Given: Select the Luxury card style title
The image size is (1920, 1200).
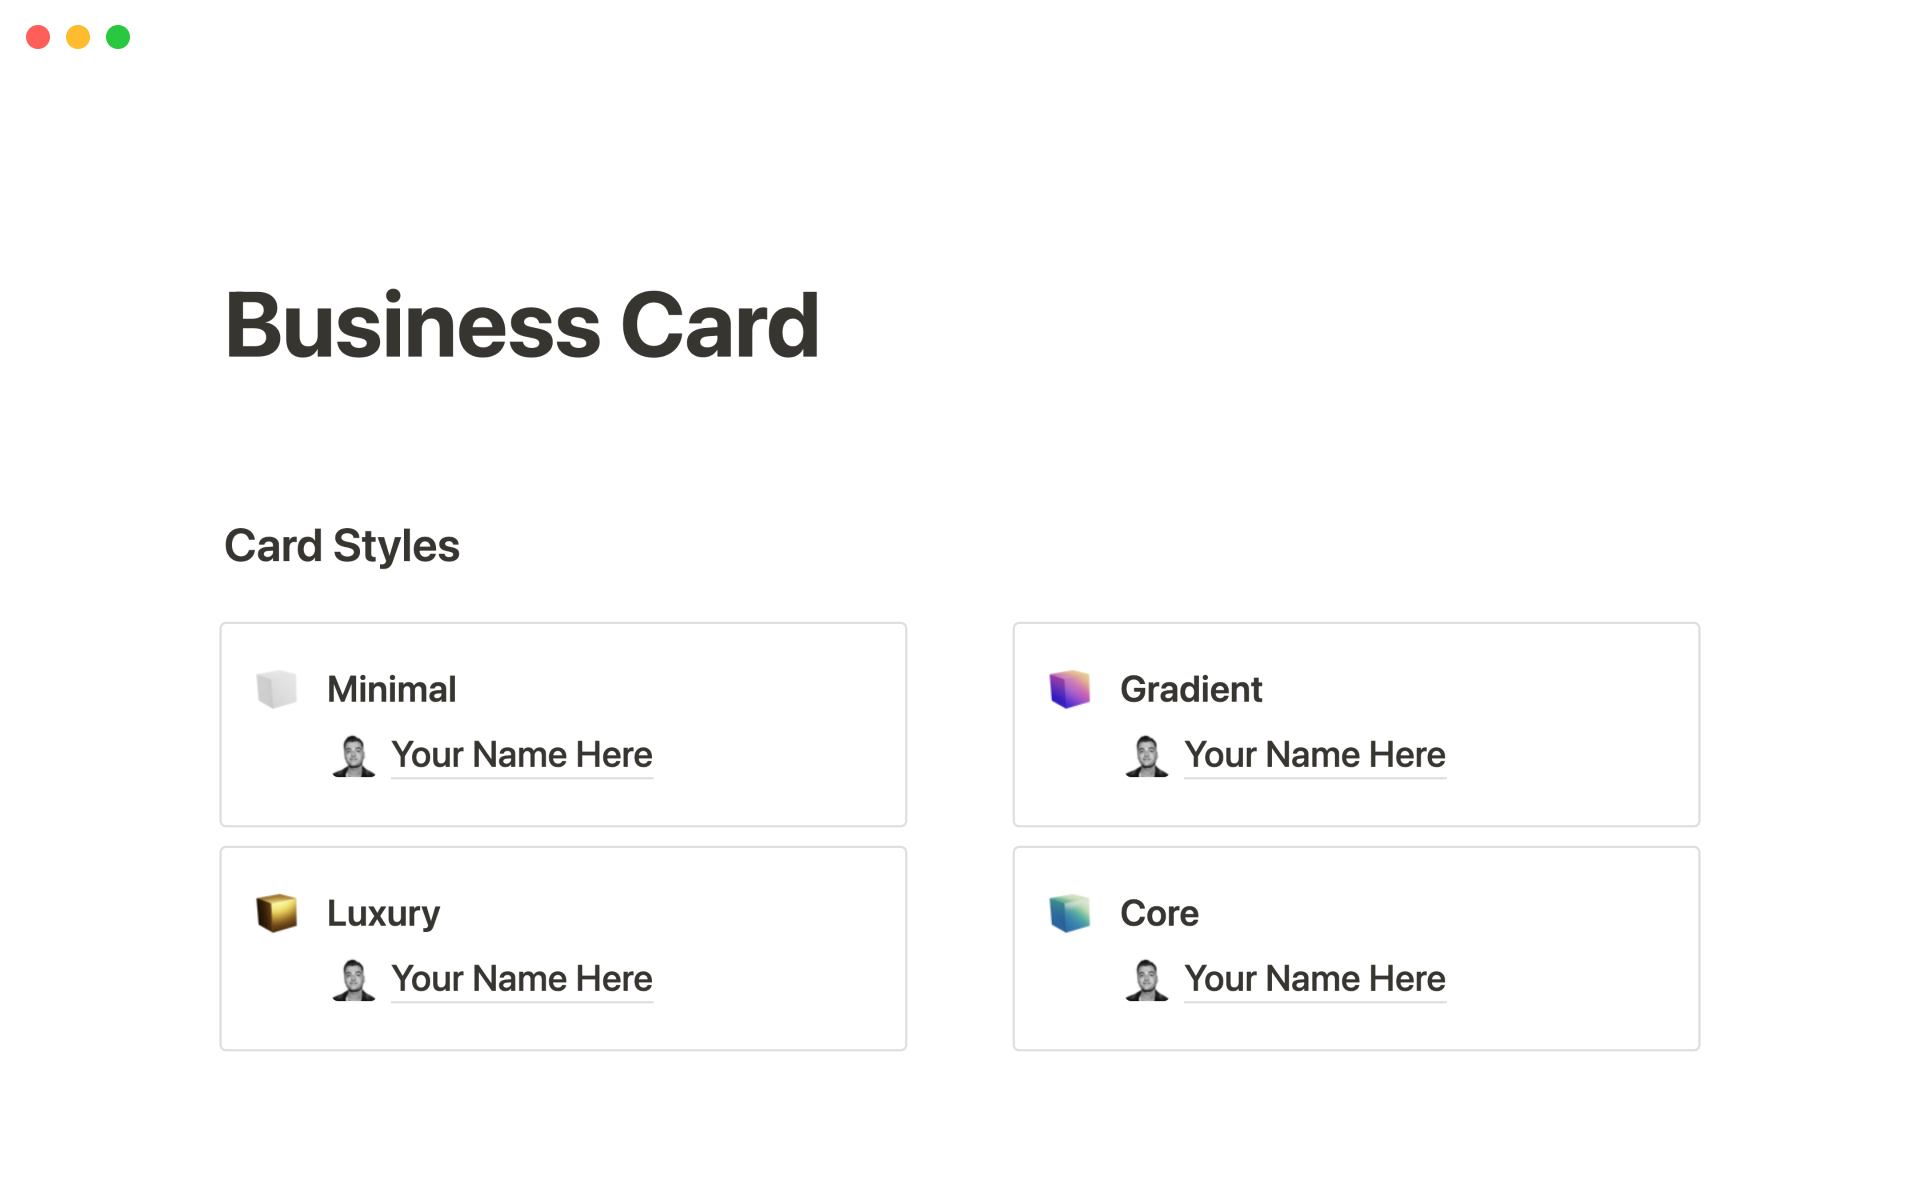Looking at the screenshot, I should (x=383, y=913).
